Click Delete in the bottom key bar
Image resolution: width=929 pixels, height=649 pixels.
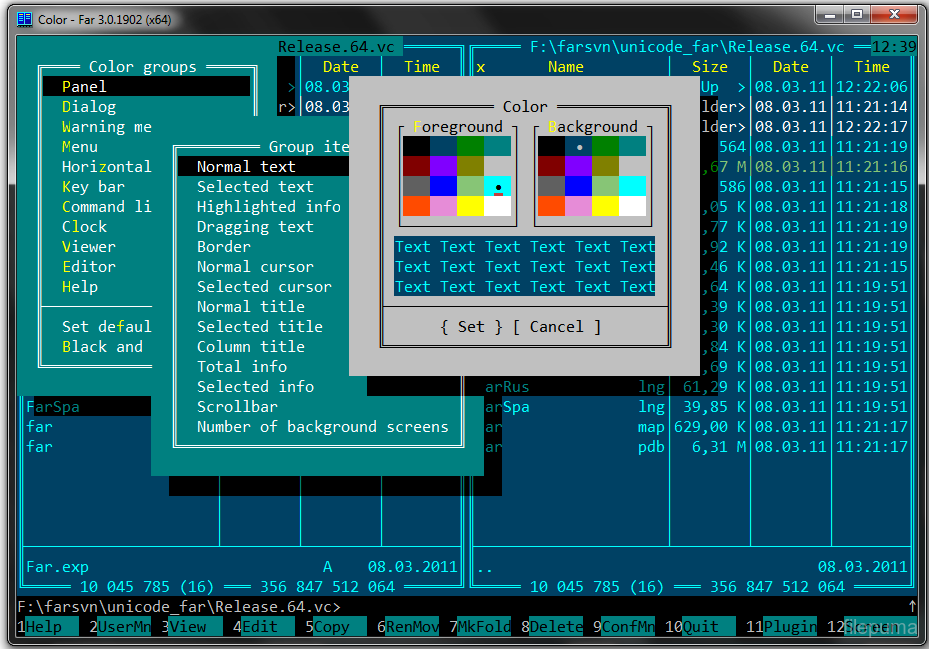(555, 627)
